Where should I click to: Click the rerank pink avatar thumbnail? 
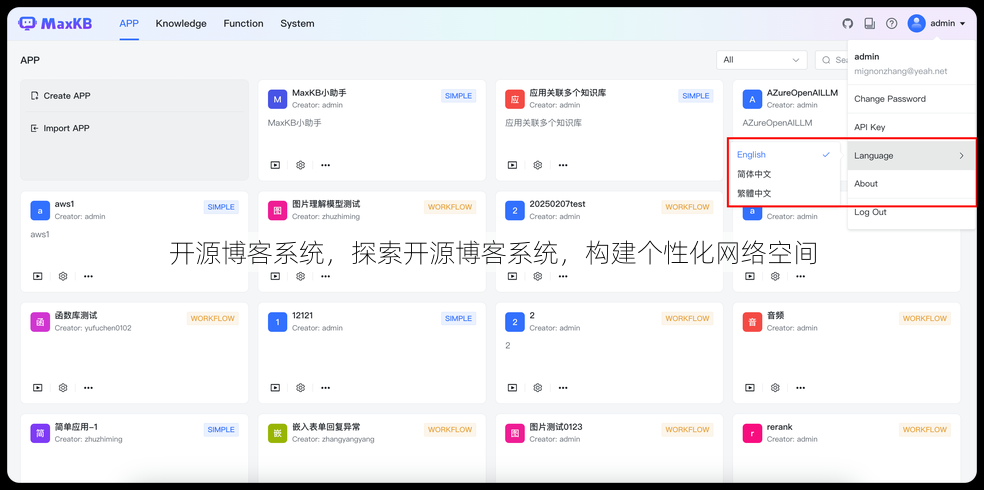point(752,434)
